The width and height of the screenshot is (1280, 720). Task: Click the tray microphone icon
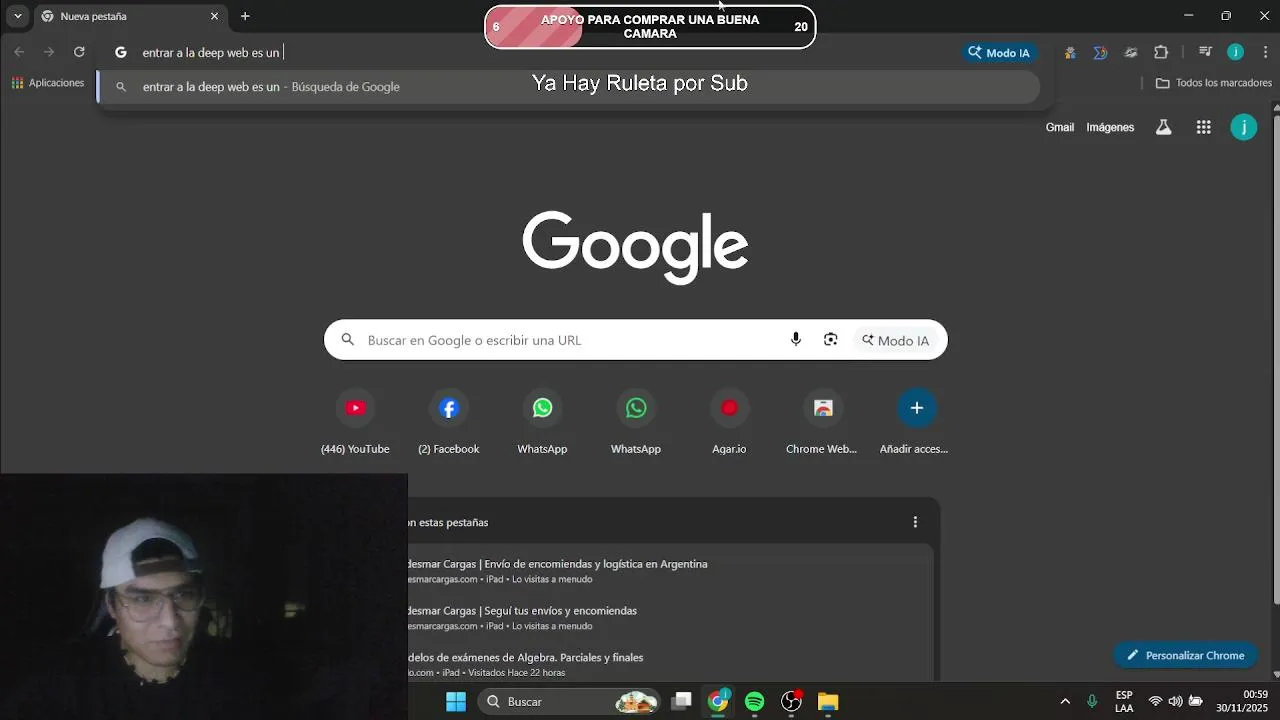(x=1092, y=702)
